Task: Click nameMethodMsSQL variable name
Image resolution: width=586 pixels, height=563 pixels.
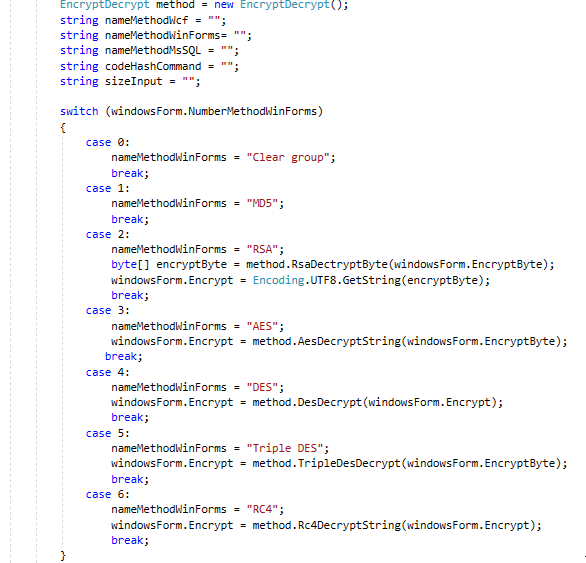Action: click(153, 50)
